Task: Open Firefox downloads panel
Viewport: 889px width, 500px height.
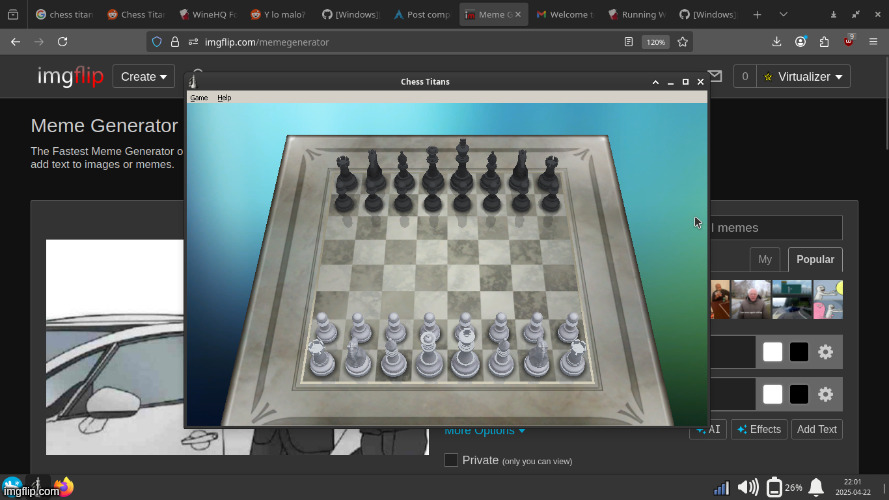Action: (777, 42)
